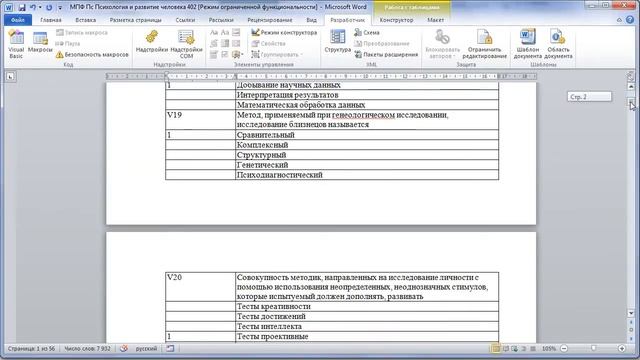The height and width of the screenshot is (360, 640).
Task: Switch to the Рассылки tab
Action: tap(221, 20)
